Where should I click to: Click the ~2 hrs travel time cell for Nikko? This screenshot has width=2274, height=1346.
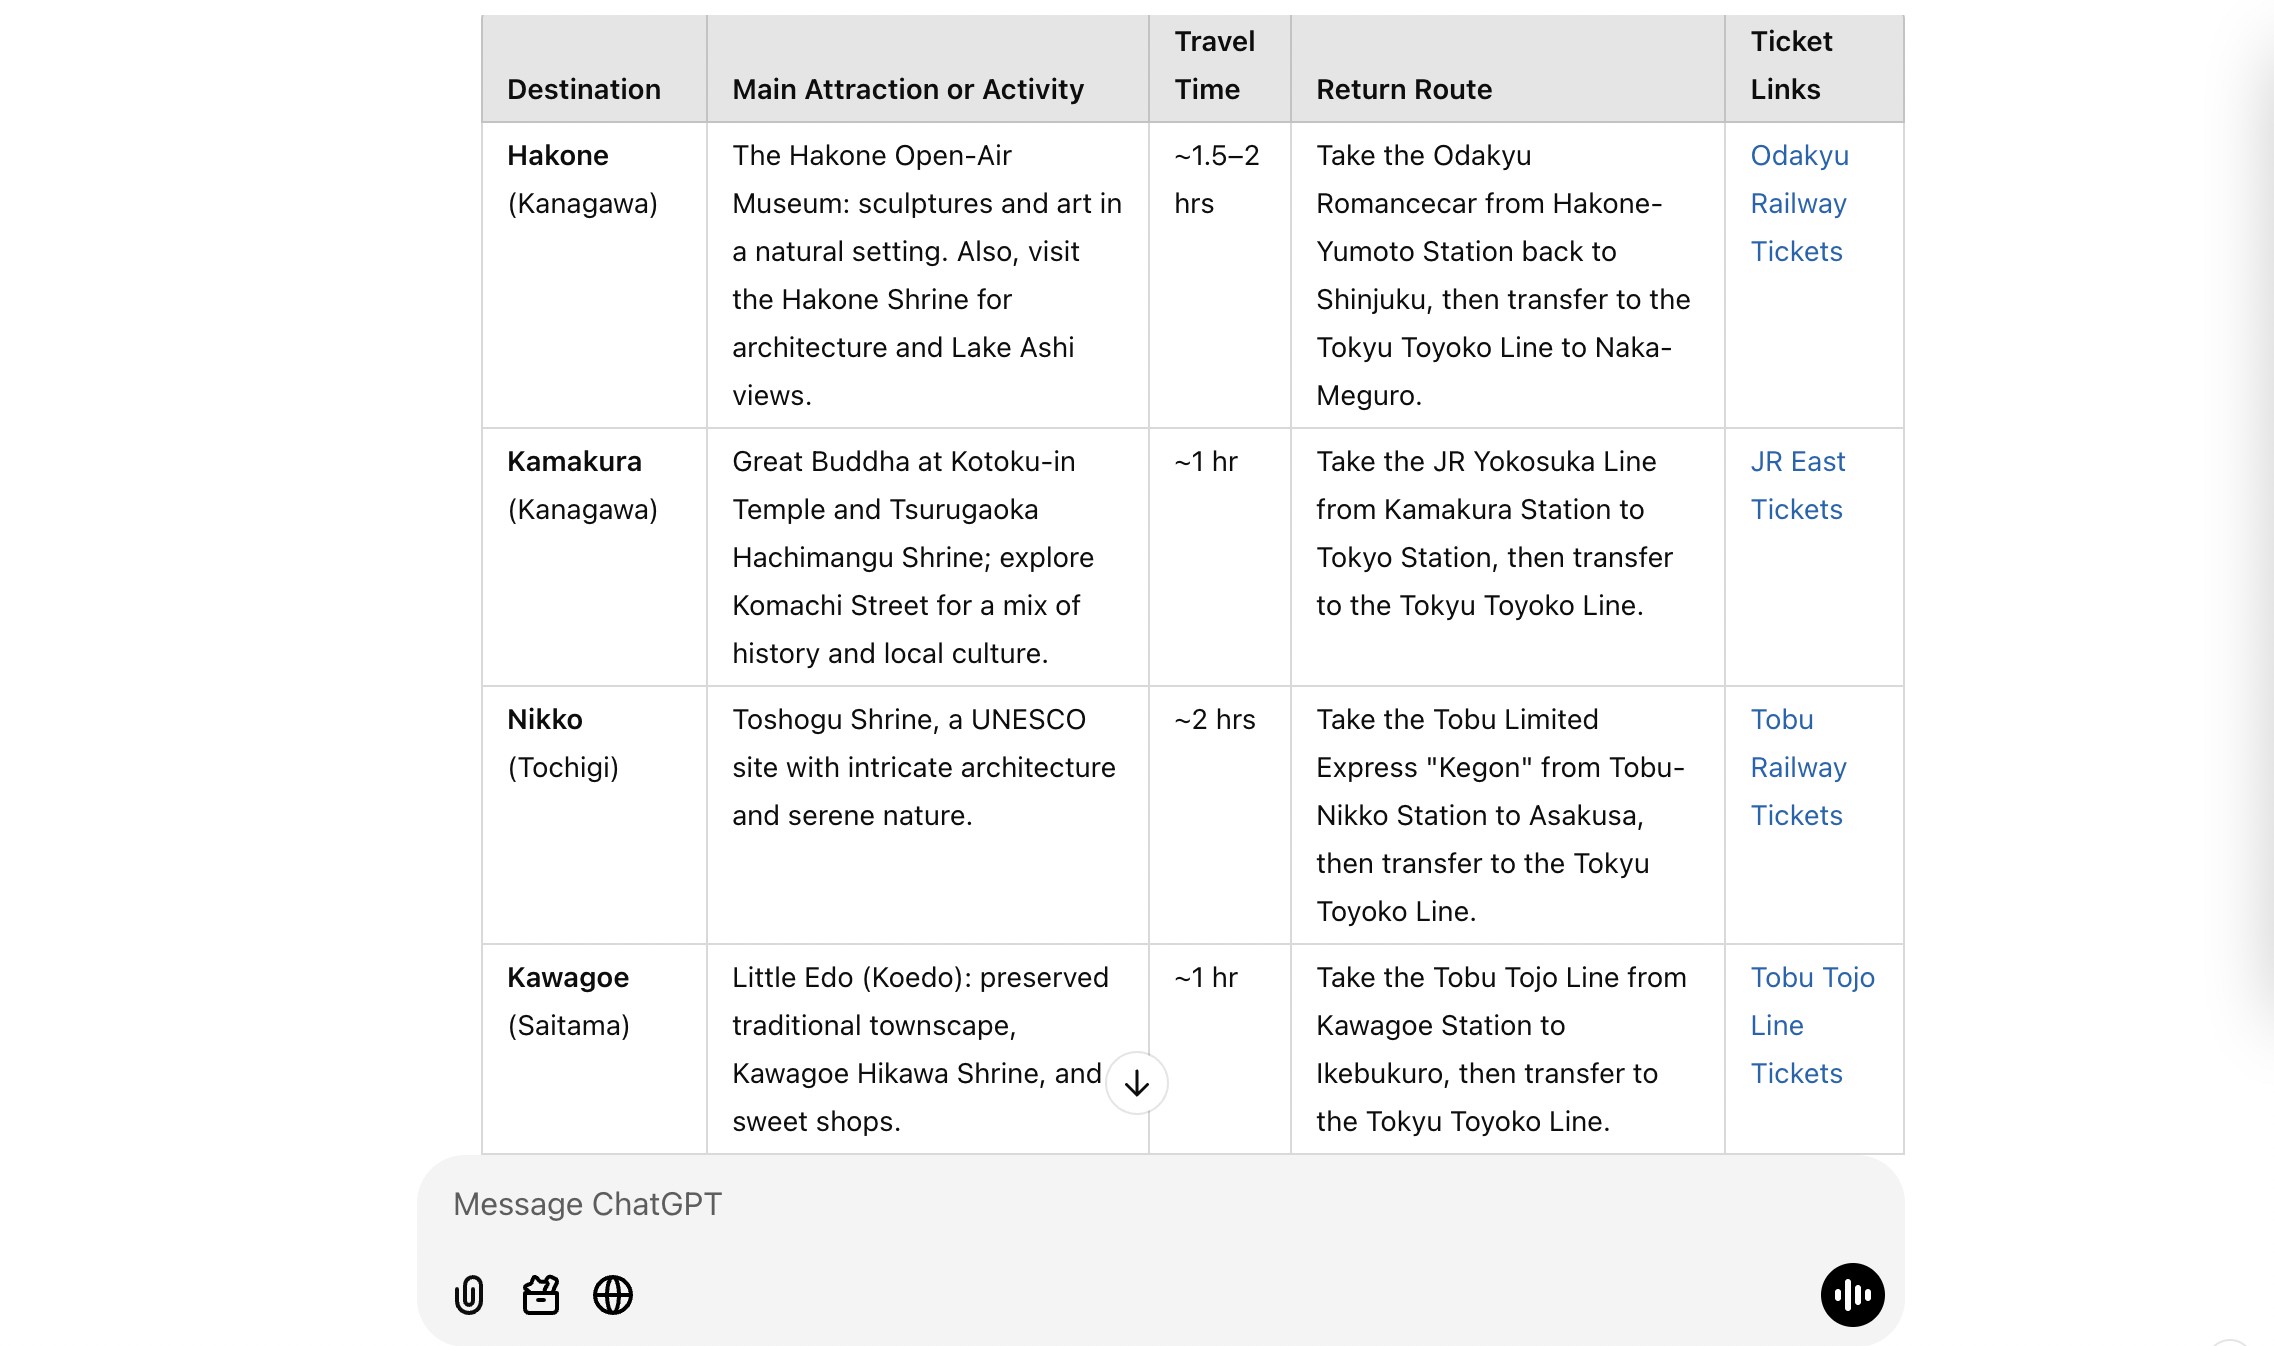coord(1213,719)
